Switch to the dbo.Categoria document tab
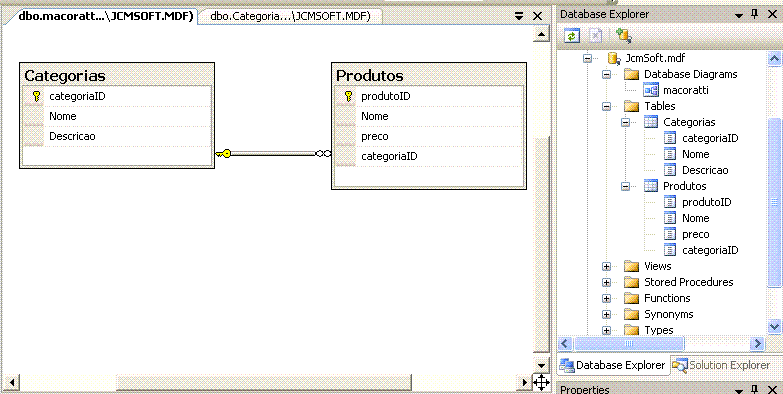 pyautogui.click(x=290, y=16)
